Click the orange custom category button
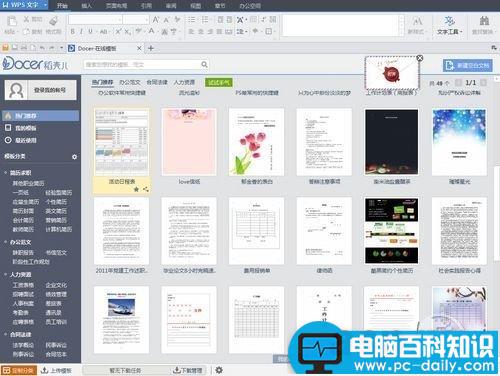Screen dimensions: 500x376 (18, 370)
